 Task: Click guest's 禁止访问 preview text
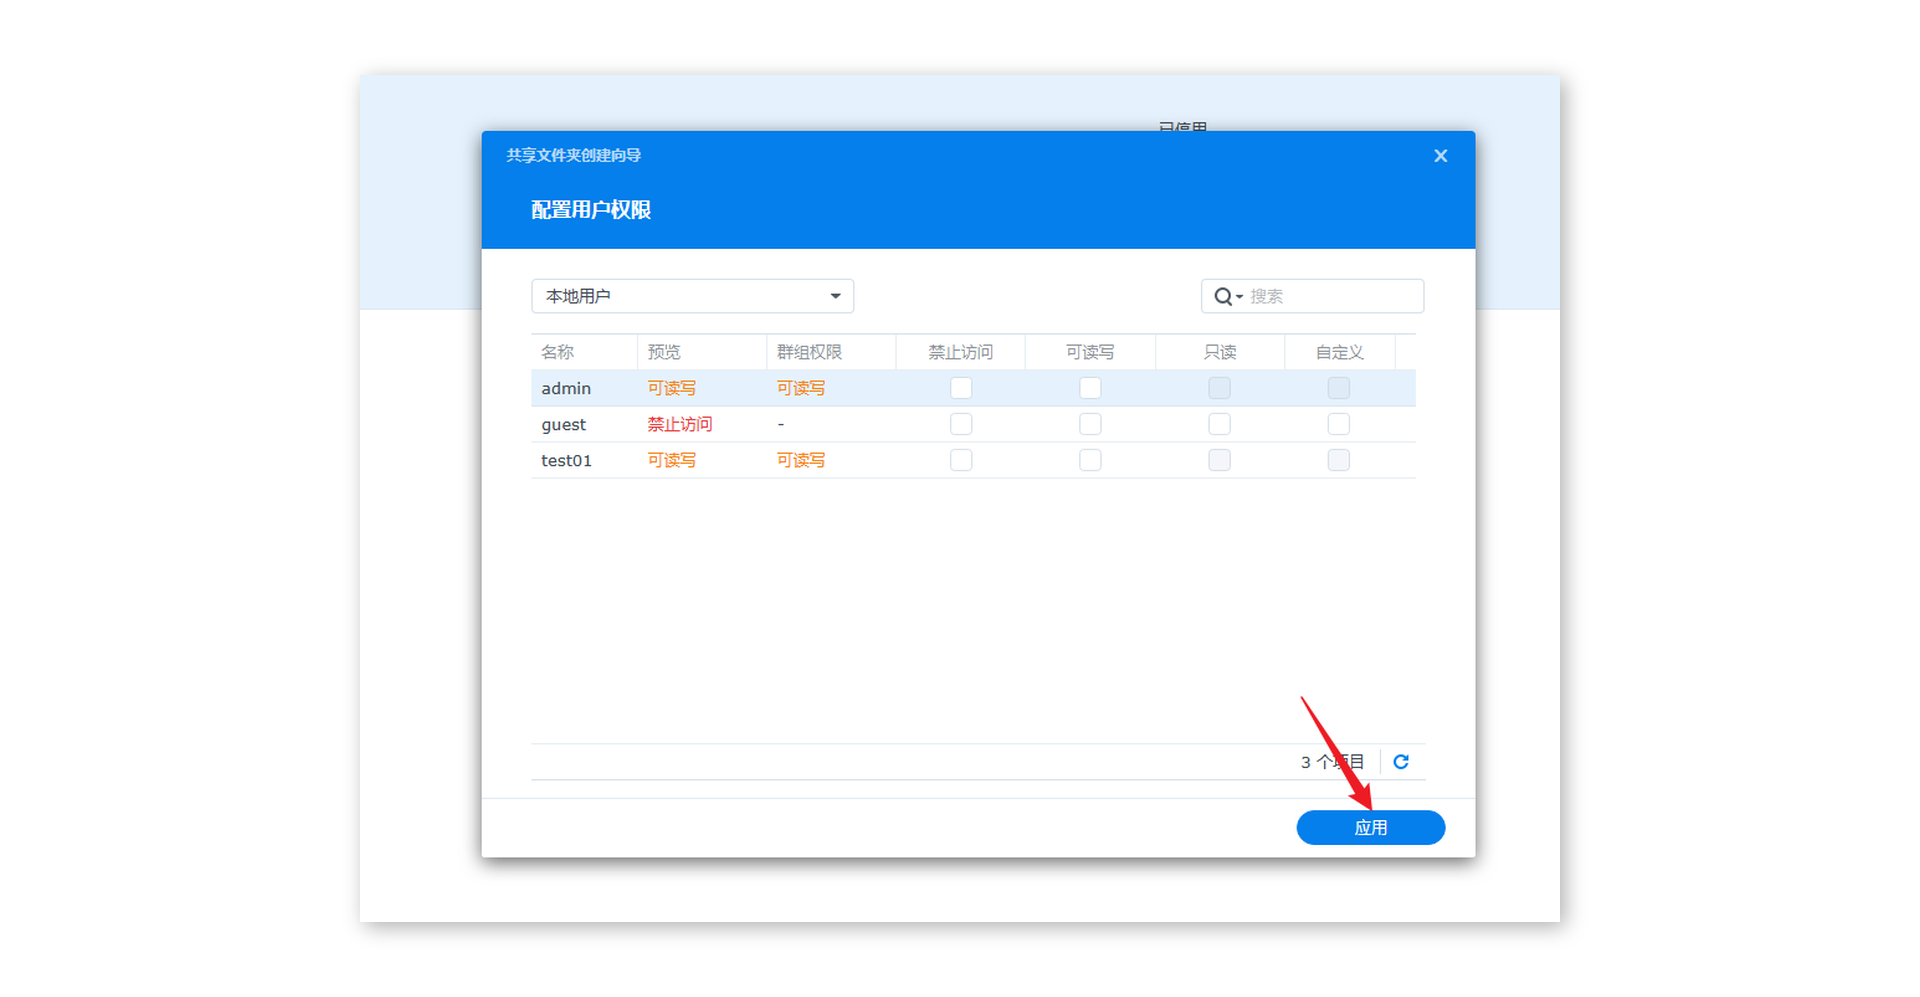click(x=680, y=424)
